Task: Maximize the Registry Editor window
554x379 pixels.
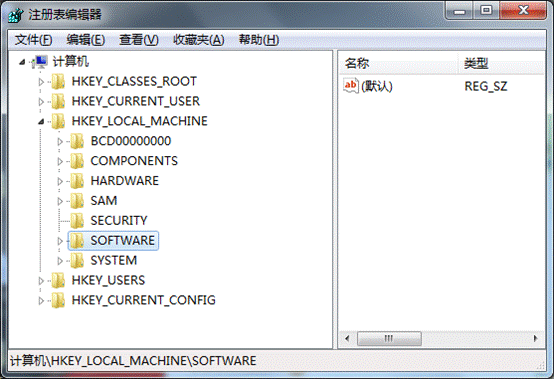Action: tap(486, 10)
